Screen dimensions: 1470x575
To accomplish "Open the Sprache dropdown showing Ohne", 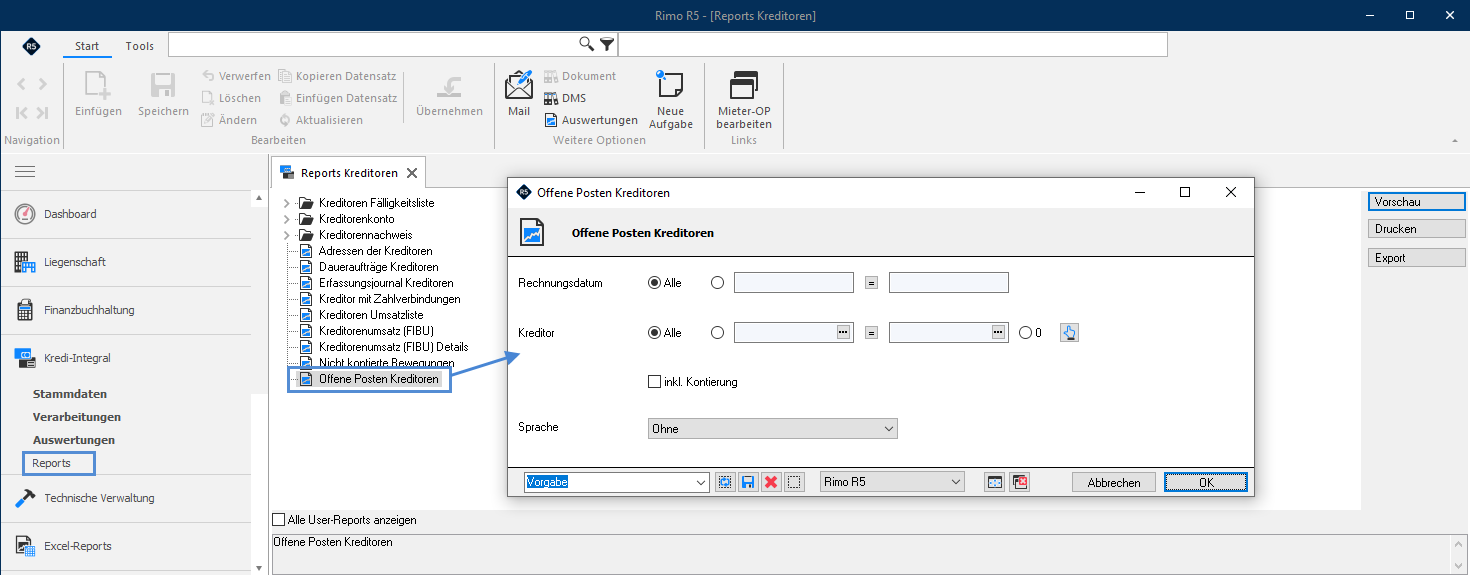I will (x=773, y=428).
